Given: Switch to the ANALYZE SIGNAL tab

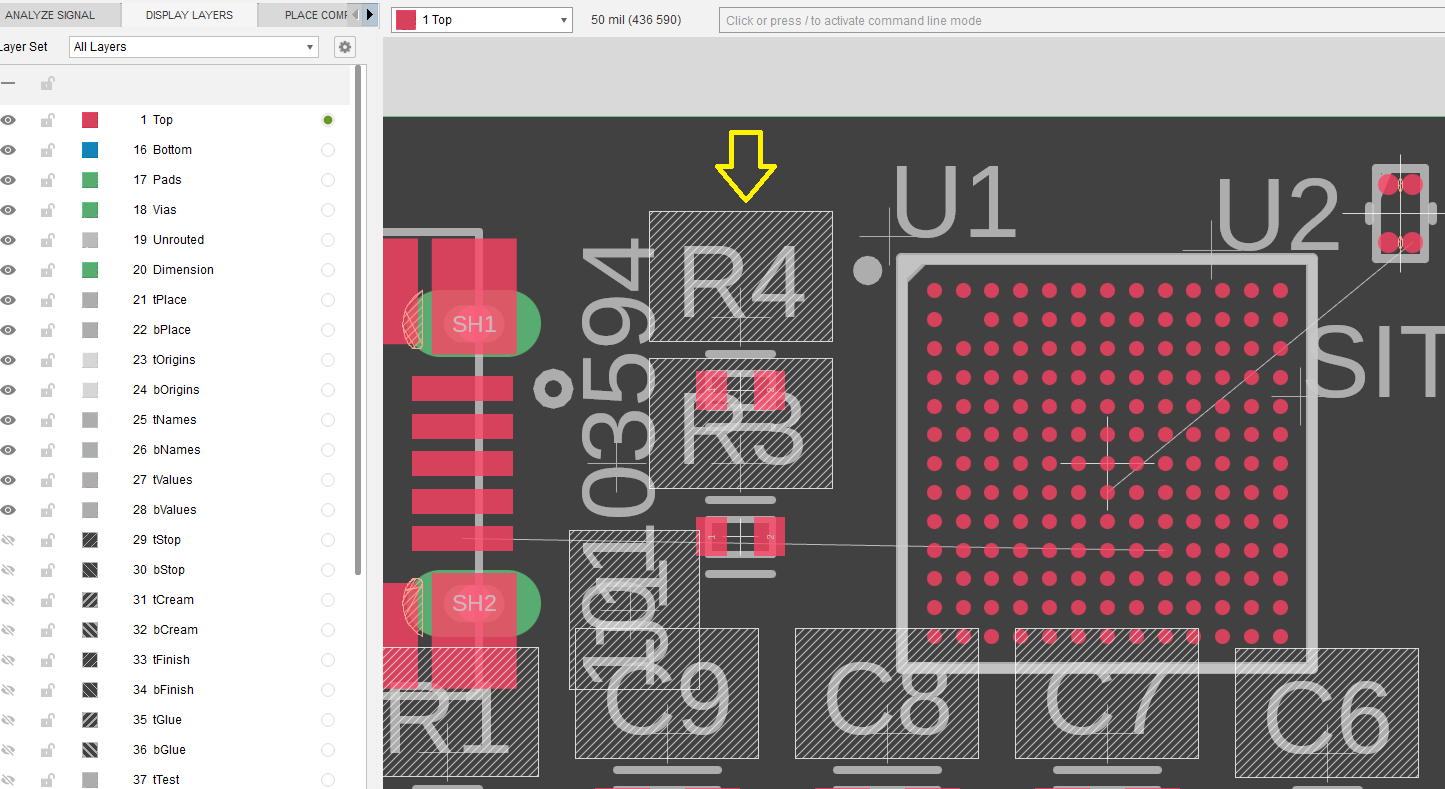Looking at the screenshot, I should [x=56, y=14].
